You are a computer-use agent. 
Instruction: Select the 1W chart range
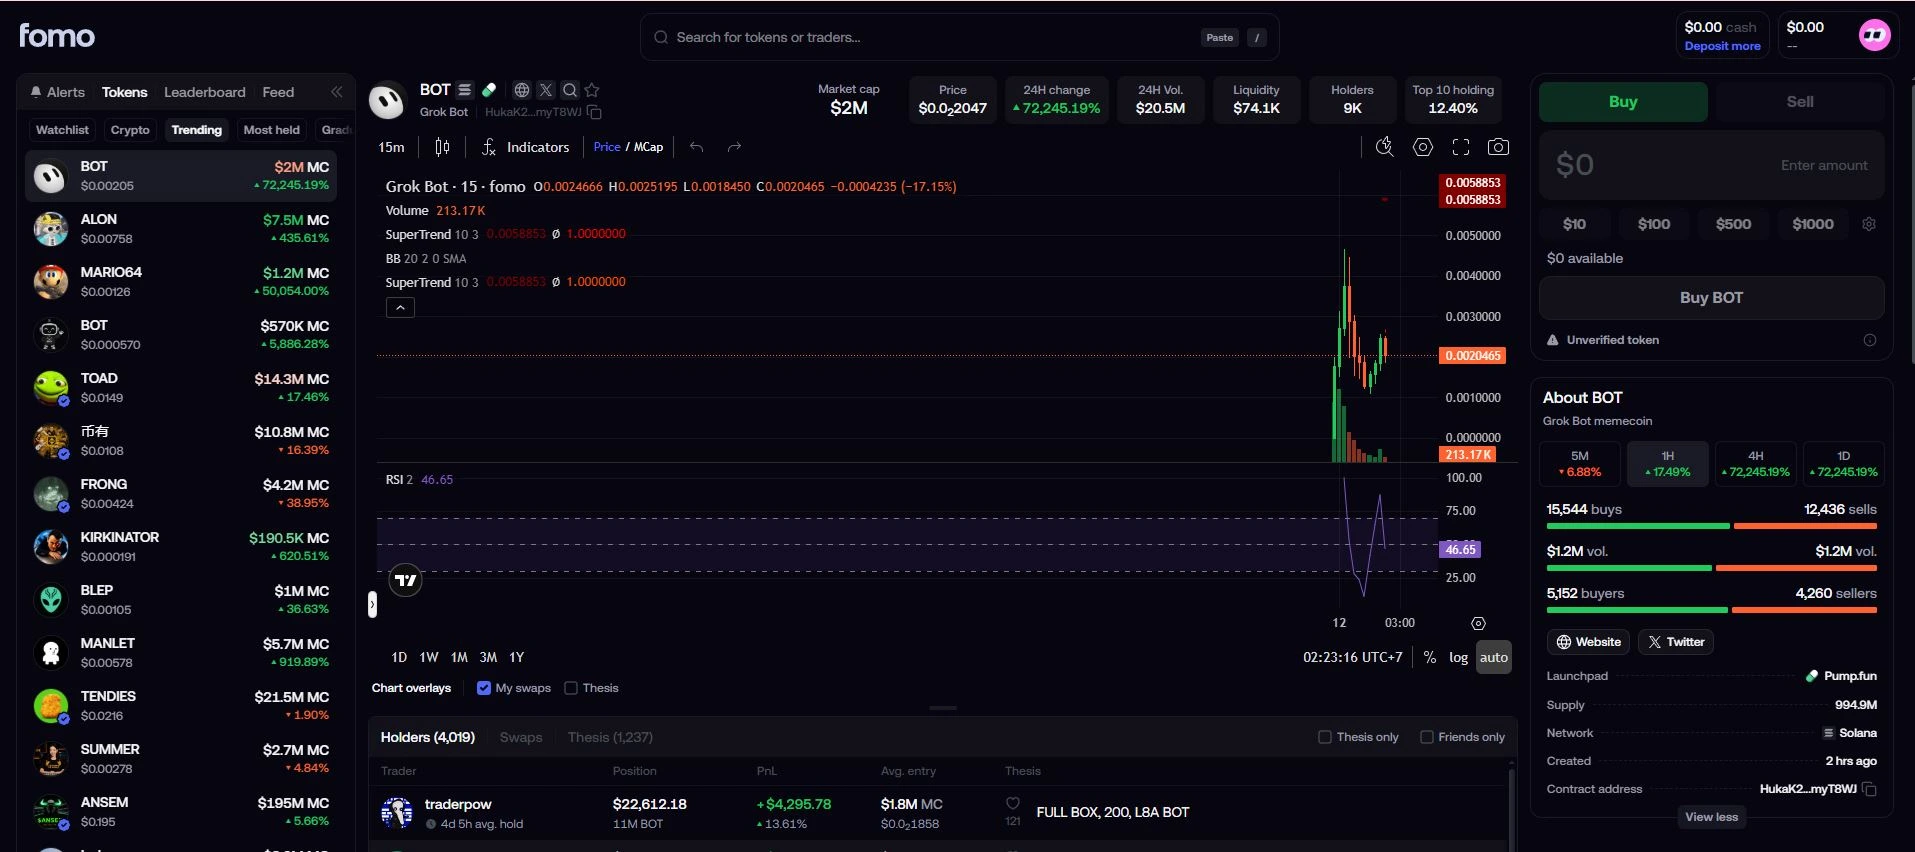click(429, 657)
